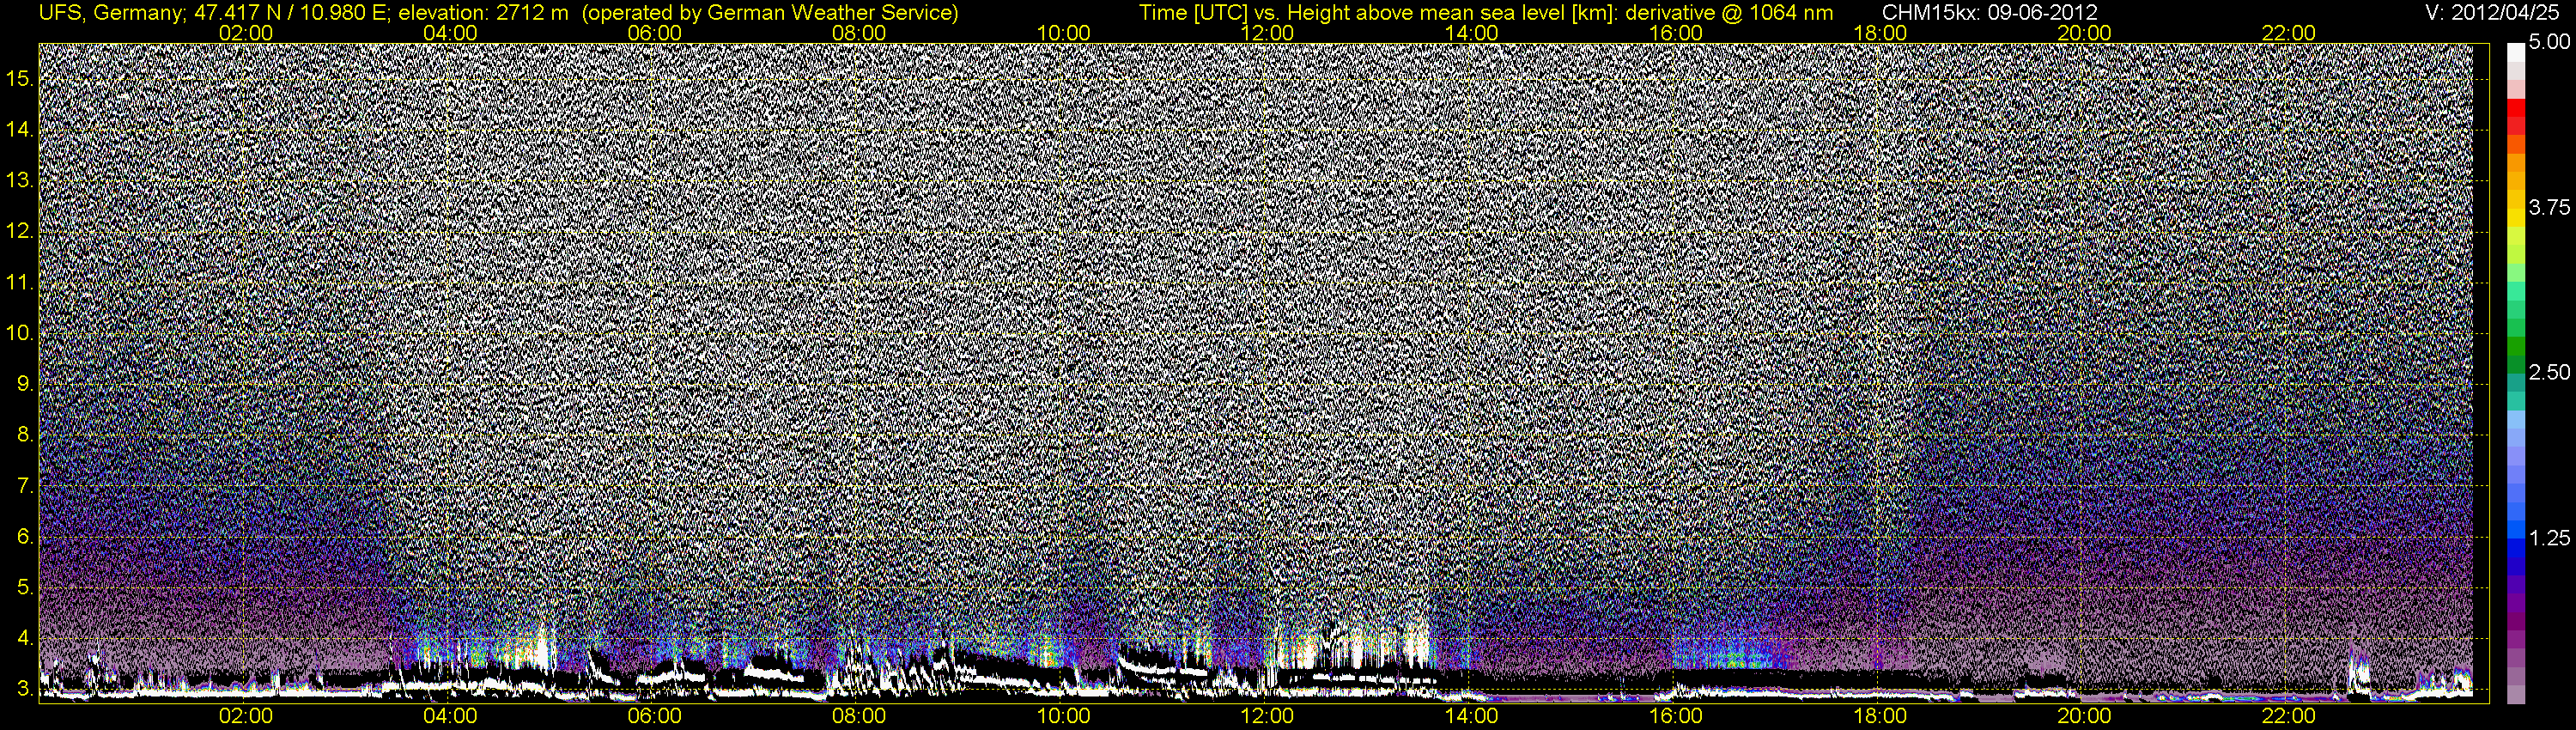Image resolution: width=2576 pixels, height=730 pixels.
Task: Click the '04:00' label on the bottom time axis
Action: (450, 717)
